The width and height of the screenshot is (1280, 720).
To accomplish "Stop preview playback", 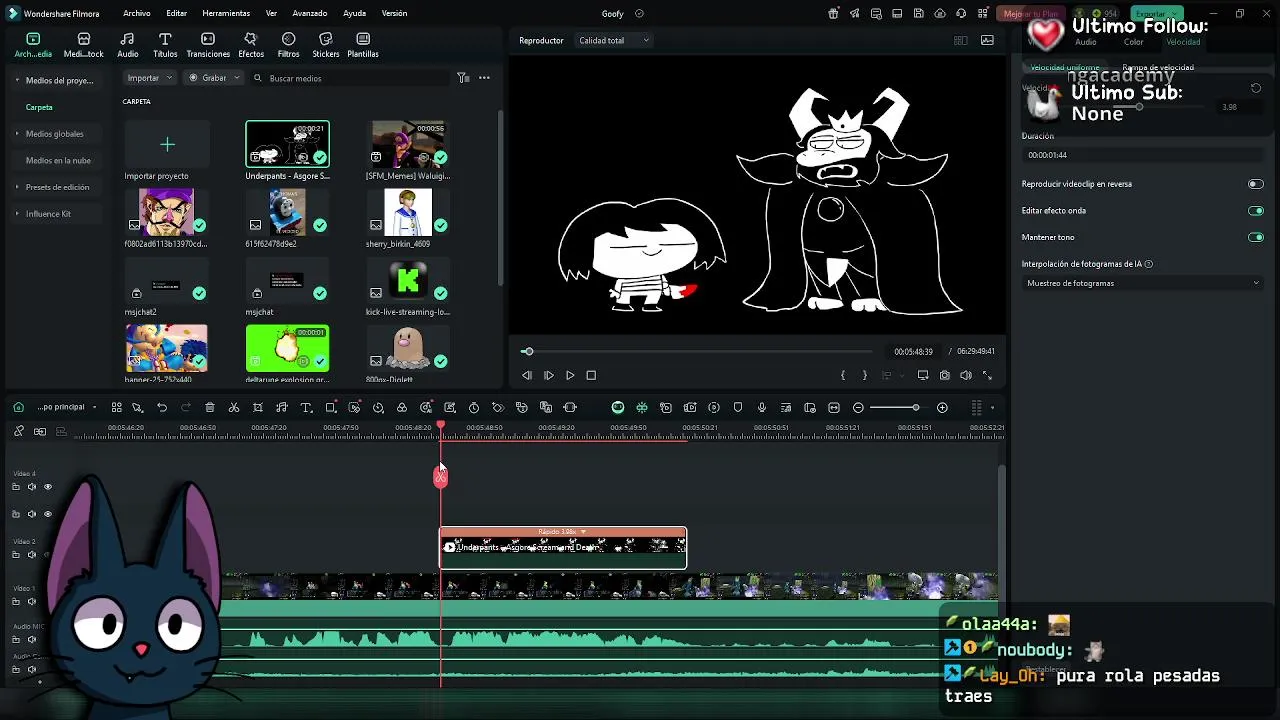I will click(x=591, y=375).
